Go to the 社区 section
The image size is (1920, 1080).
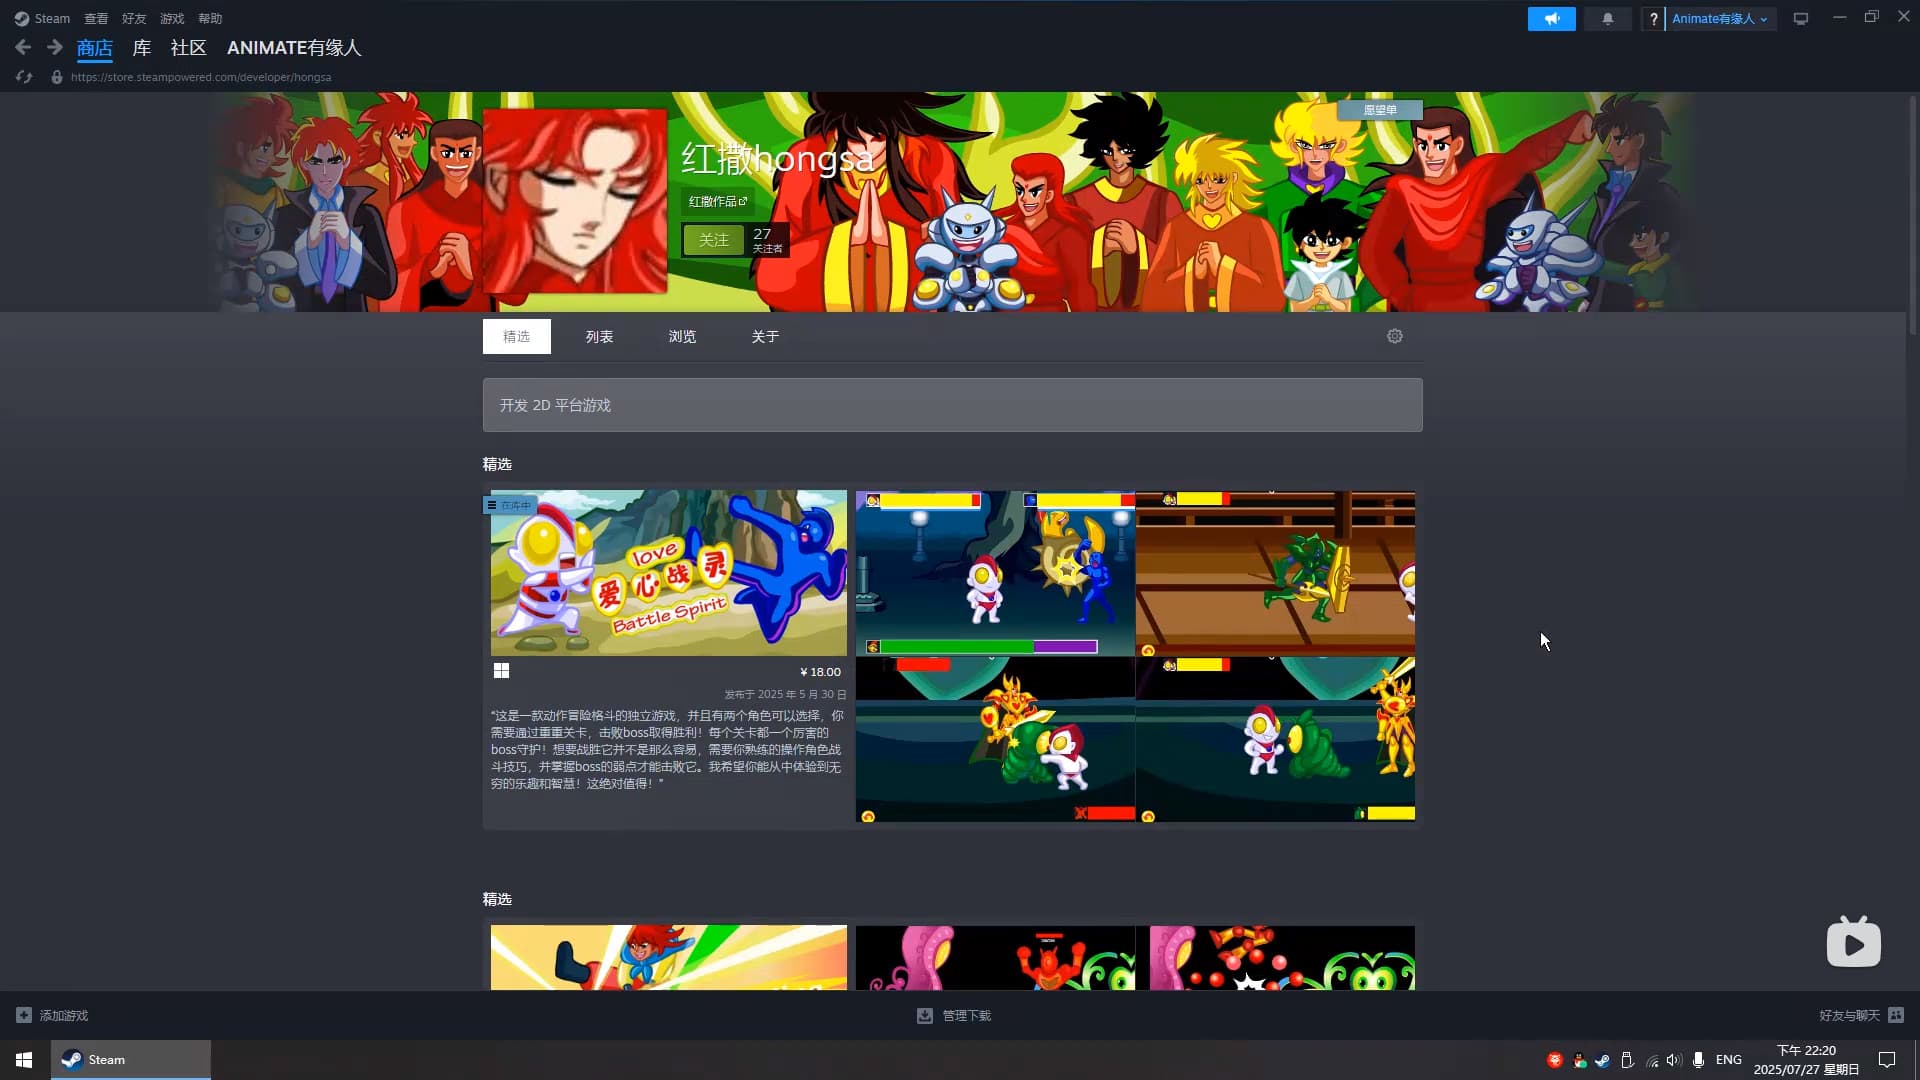tap(188, 47)
